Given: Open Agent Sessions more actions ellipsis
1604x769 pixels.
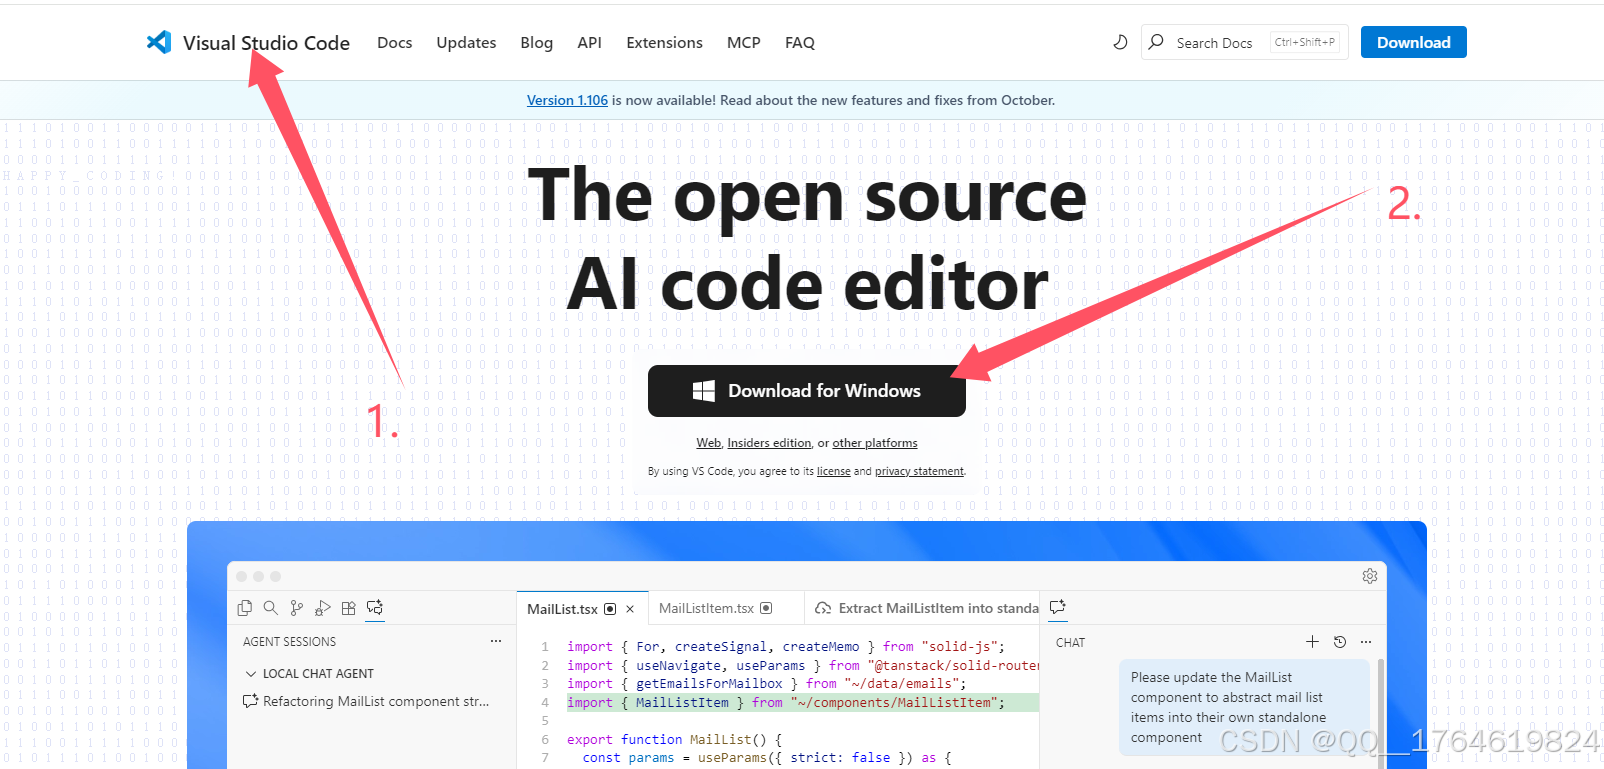Looking at the screenshot, I should coord(496,641).
